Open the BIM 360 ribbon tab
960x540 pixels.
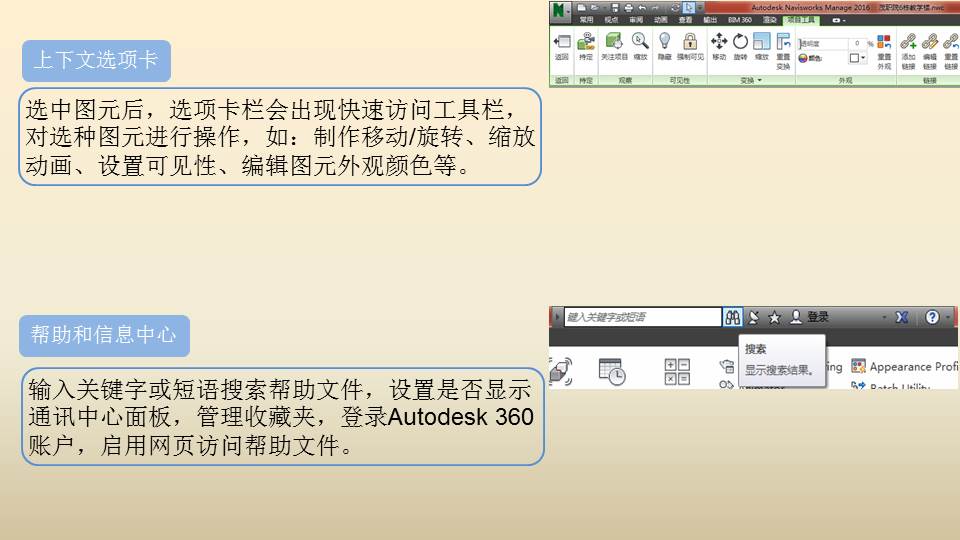pos(740,20)
